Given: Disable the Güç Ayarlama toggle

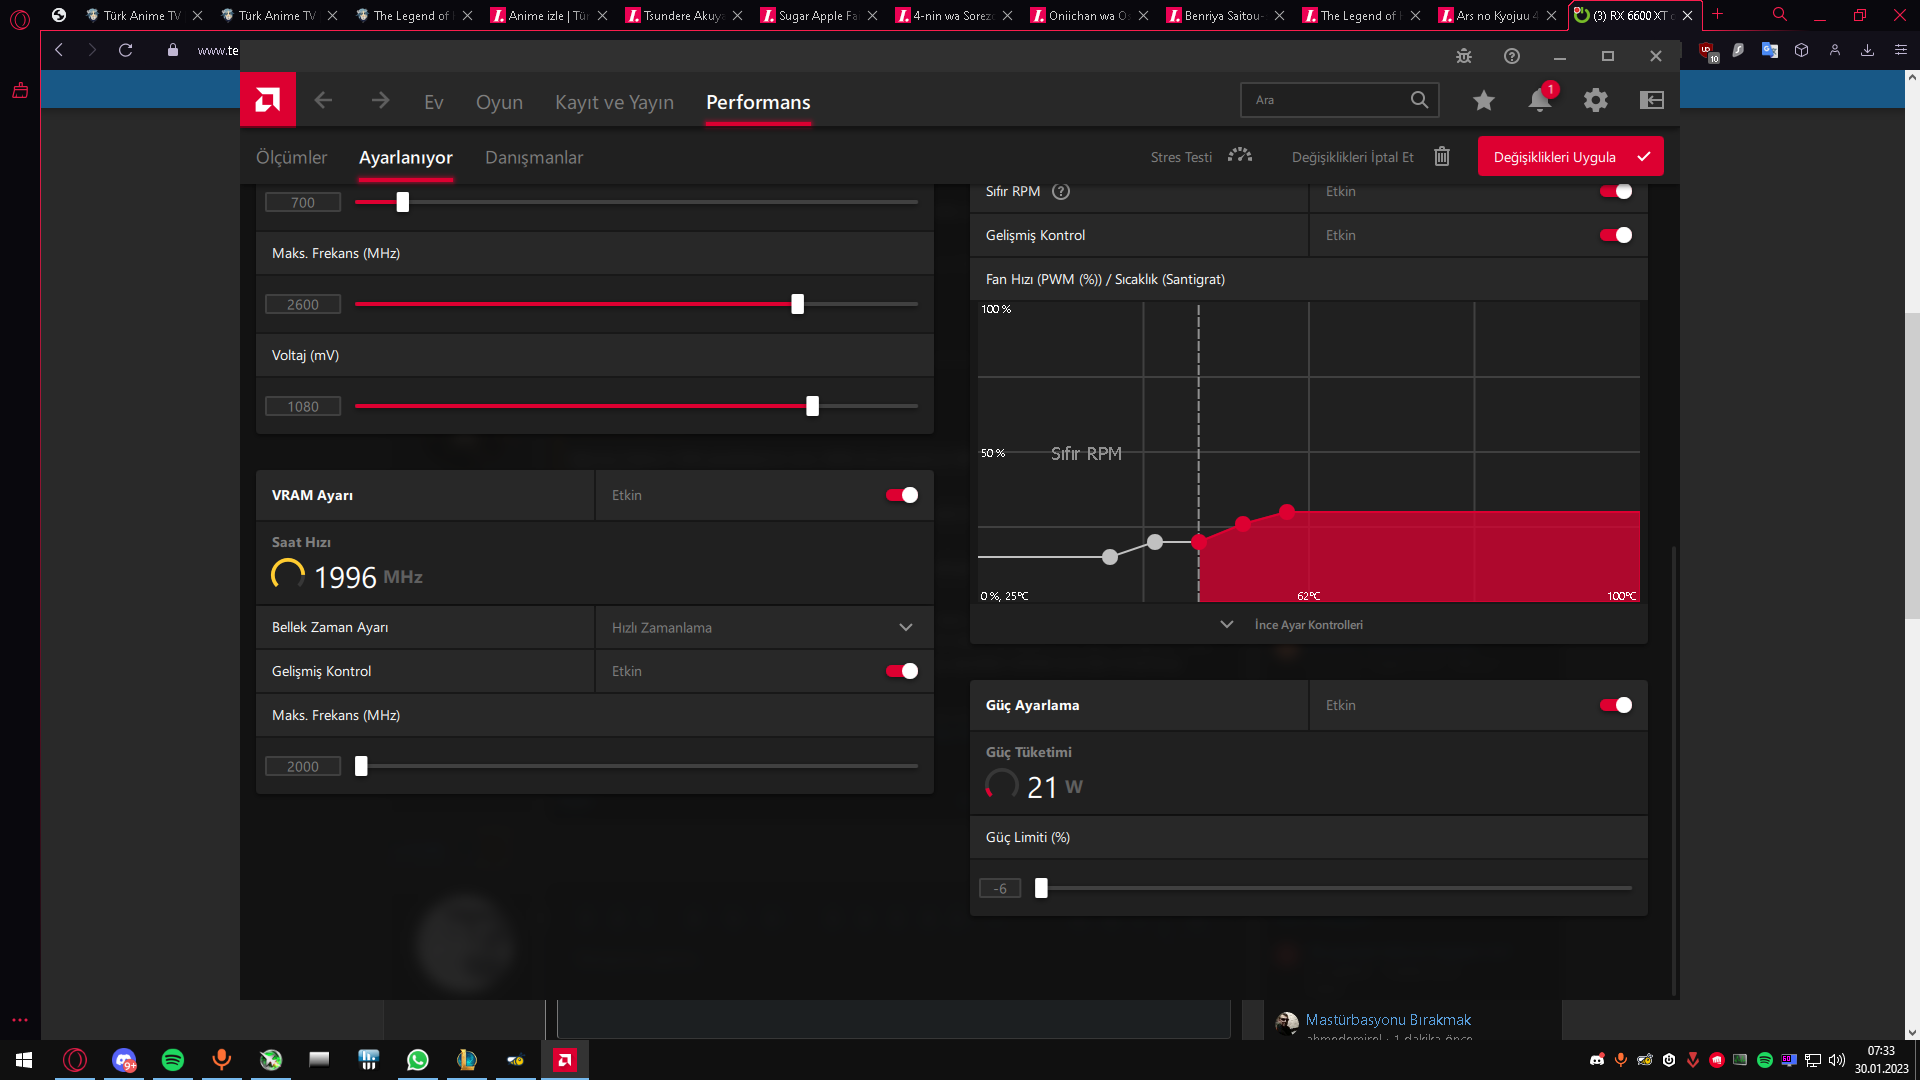Looking at the screenshot, I should [1615, 705].
